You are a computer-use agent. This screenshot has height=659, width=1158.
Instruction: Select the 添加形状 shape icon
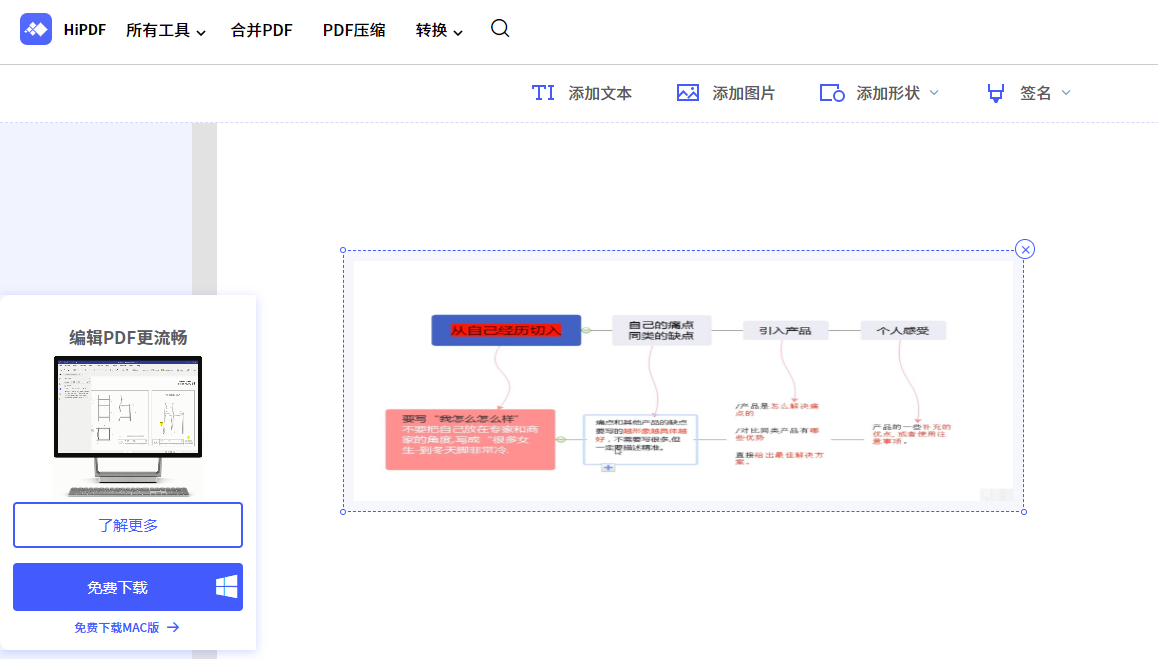[831, 92]
